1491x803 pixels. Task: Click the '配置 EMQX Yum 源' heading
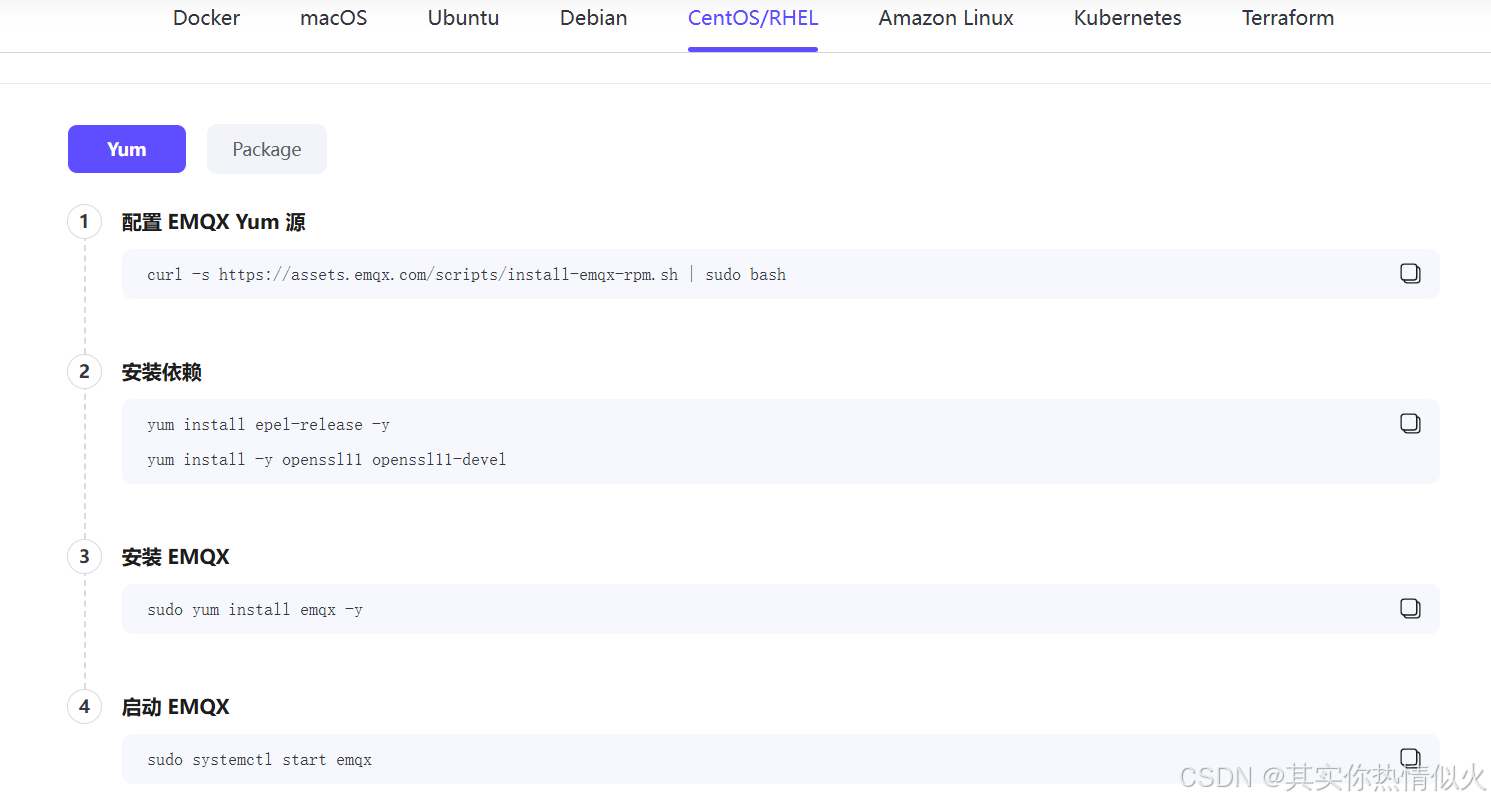pos(213,222)
